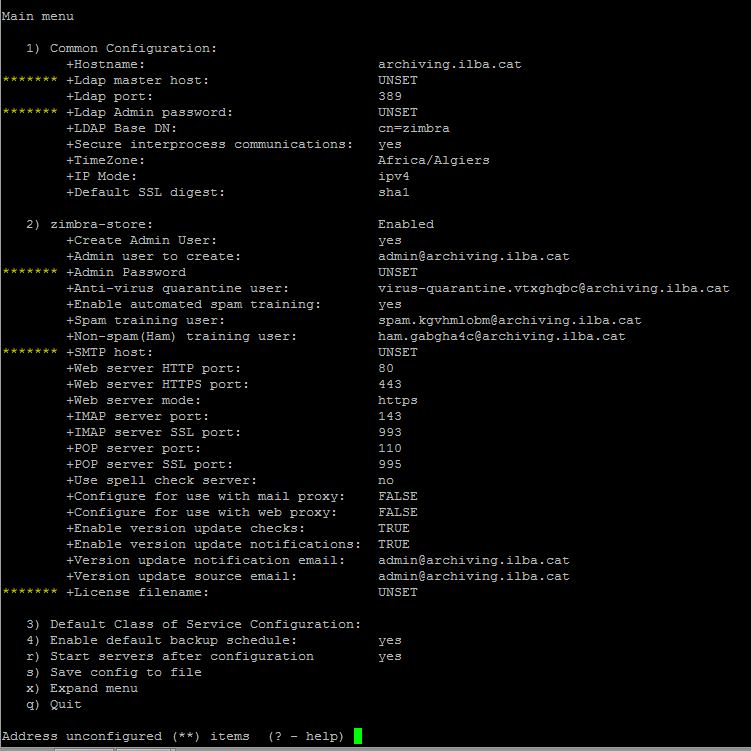Click '+Enable version update checks:' label

click(185, 528)
